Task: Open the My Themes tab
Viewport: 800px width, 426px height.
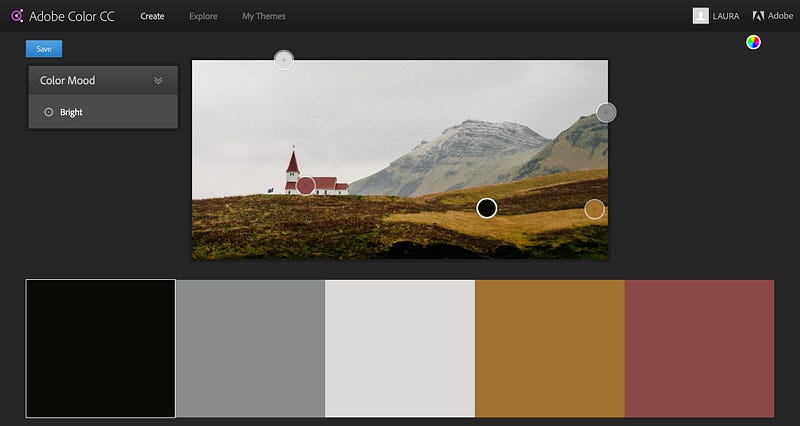Action: [264, 16]
